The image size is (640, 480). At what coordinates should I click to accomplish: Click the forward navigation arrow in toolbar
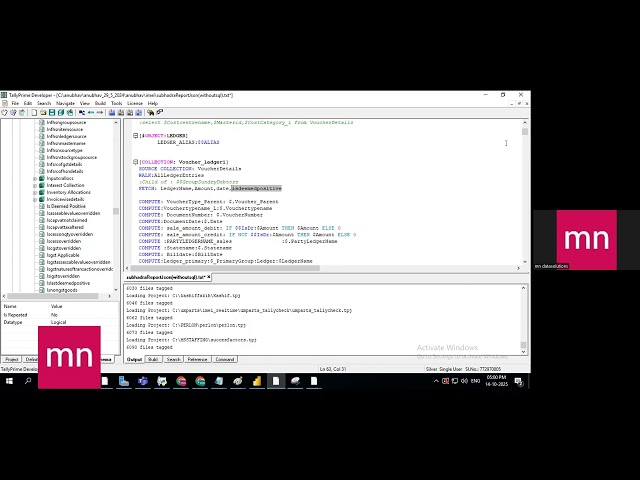coord(100,112)
